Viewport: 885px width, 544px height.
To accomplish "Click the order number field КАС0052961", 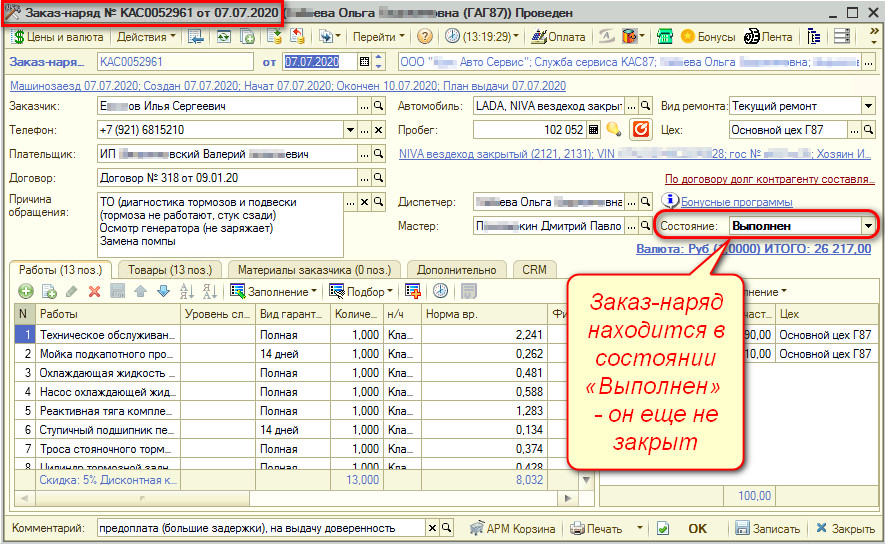I will pos(175,62).
